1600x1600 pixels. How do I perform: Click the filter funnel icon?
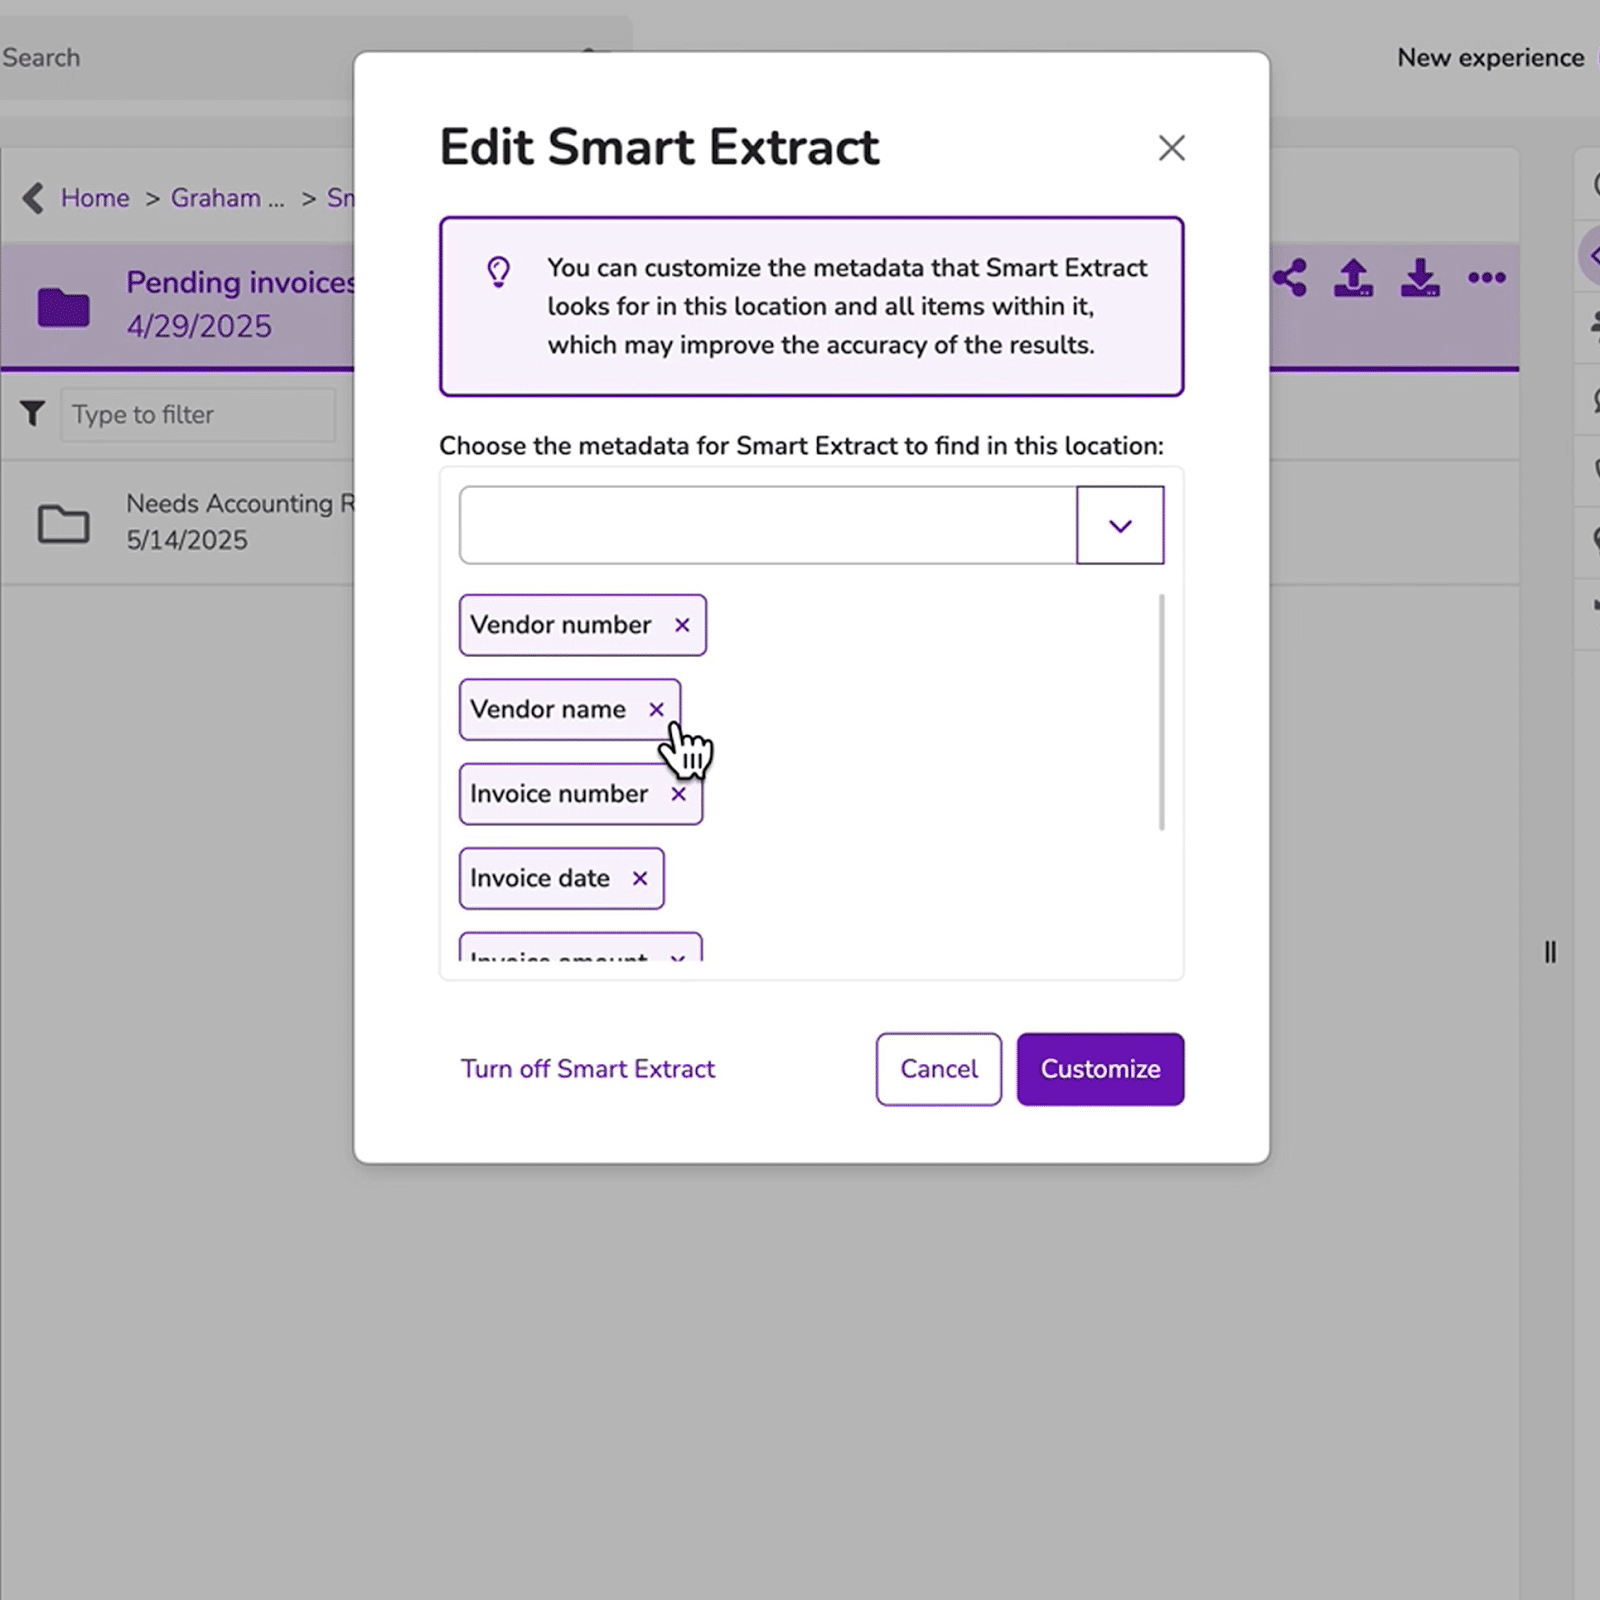pyautogui.click(x=31, y=414)
